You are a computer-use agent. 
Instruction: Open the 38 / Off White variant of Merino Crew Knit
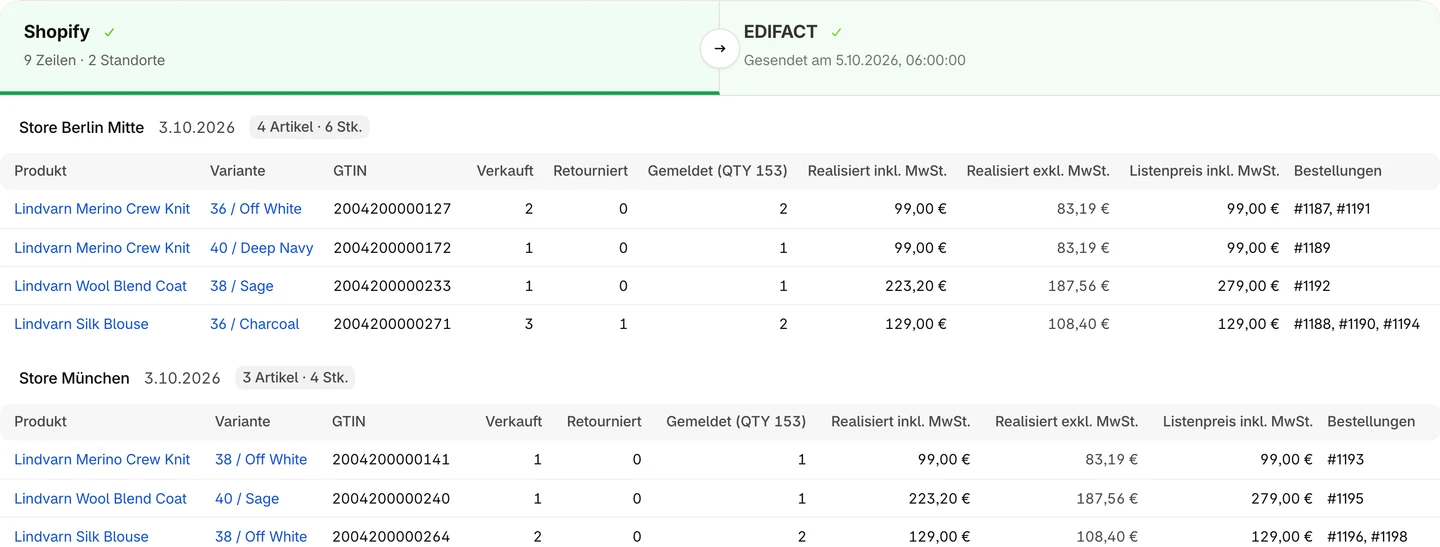261,460
